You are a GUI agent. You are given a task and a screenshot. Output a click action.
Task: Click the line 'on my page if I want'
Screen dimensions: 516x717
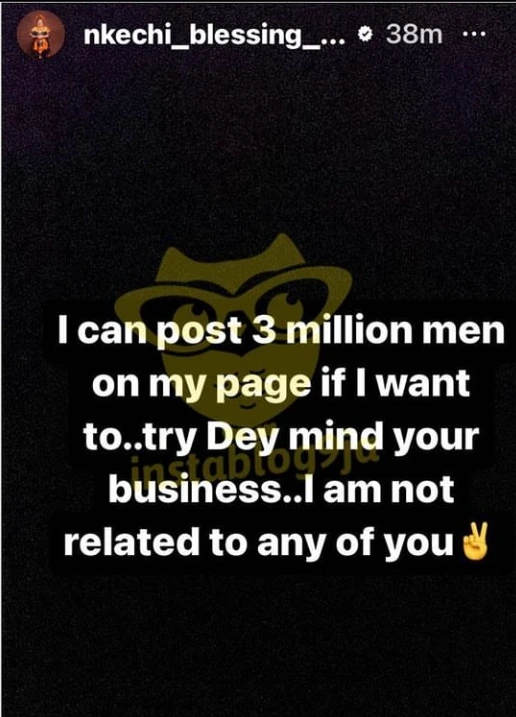(281, 385)
